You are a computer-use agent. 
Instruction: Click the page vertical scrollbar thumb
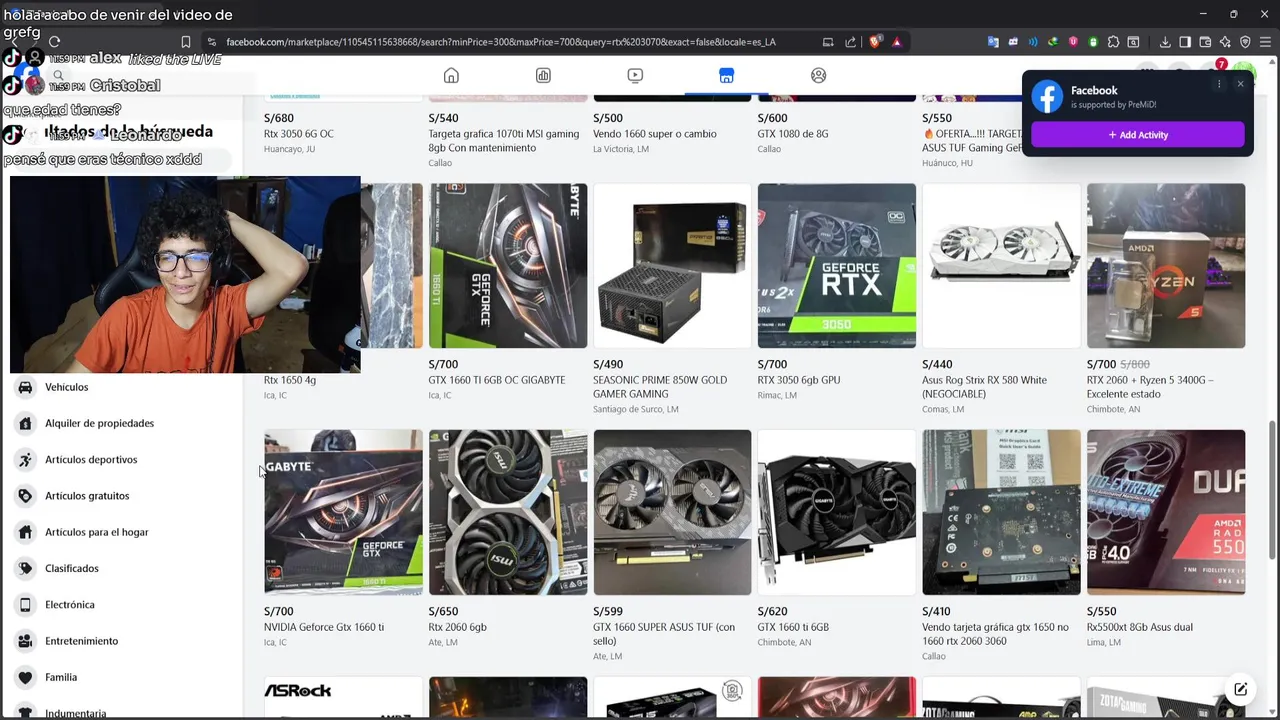tap(1272, 490)
